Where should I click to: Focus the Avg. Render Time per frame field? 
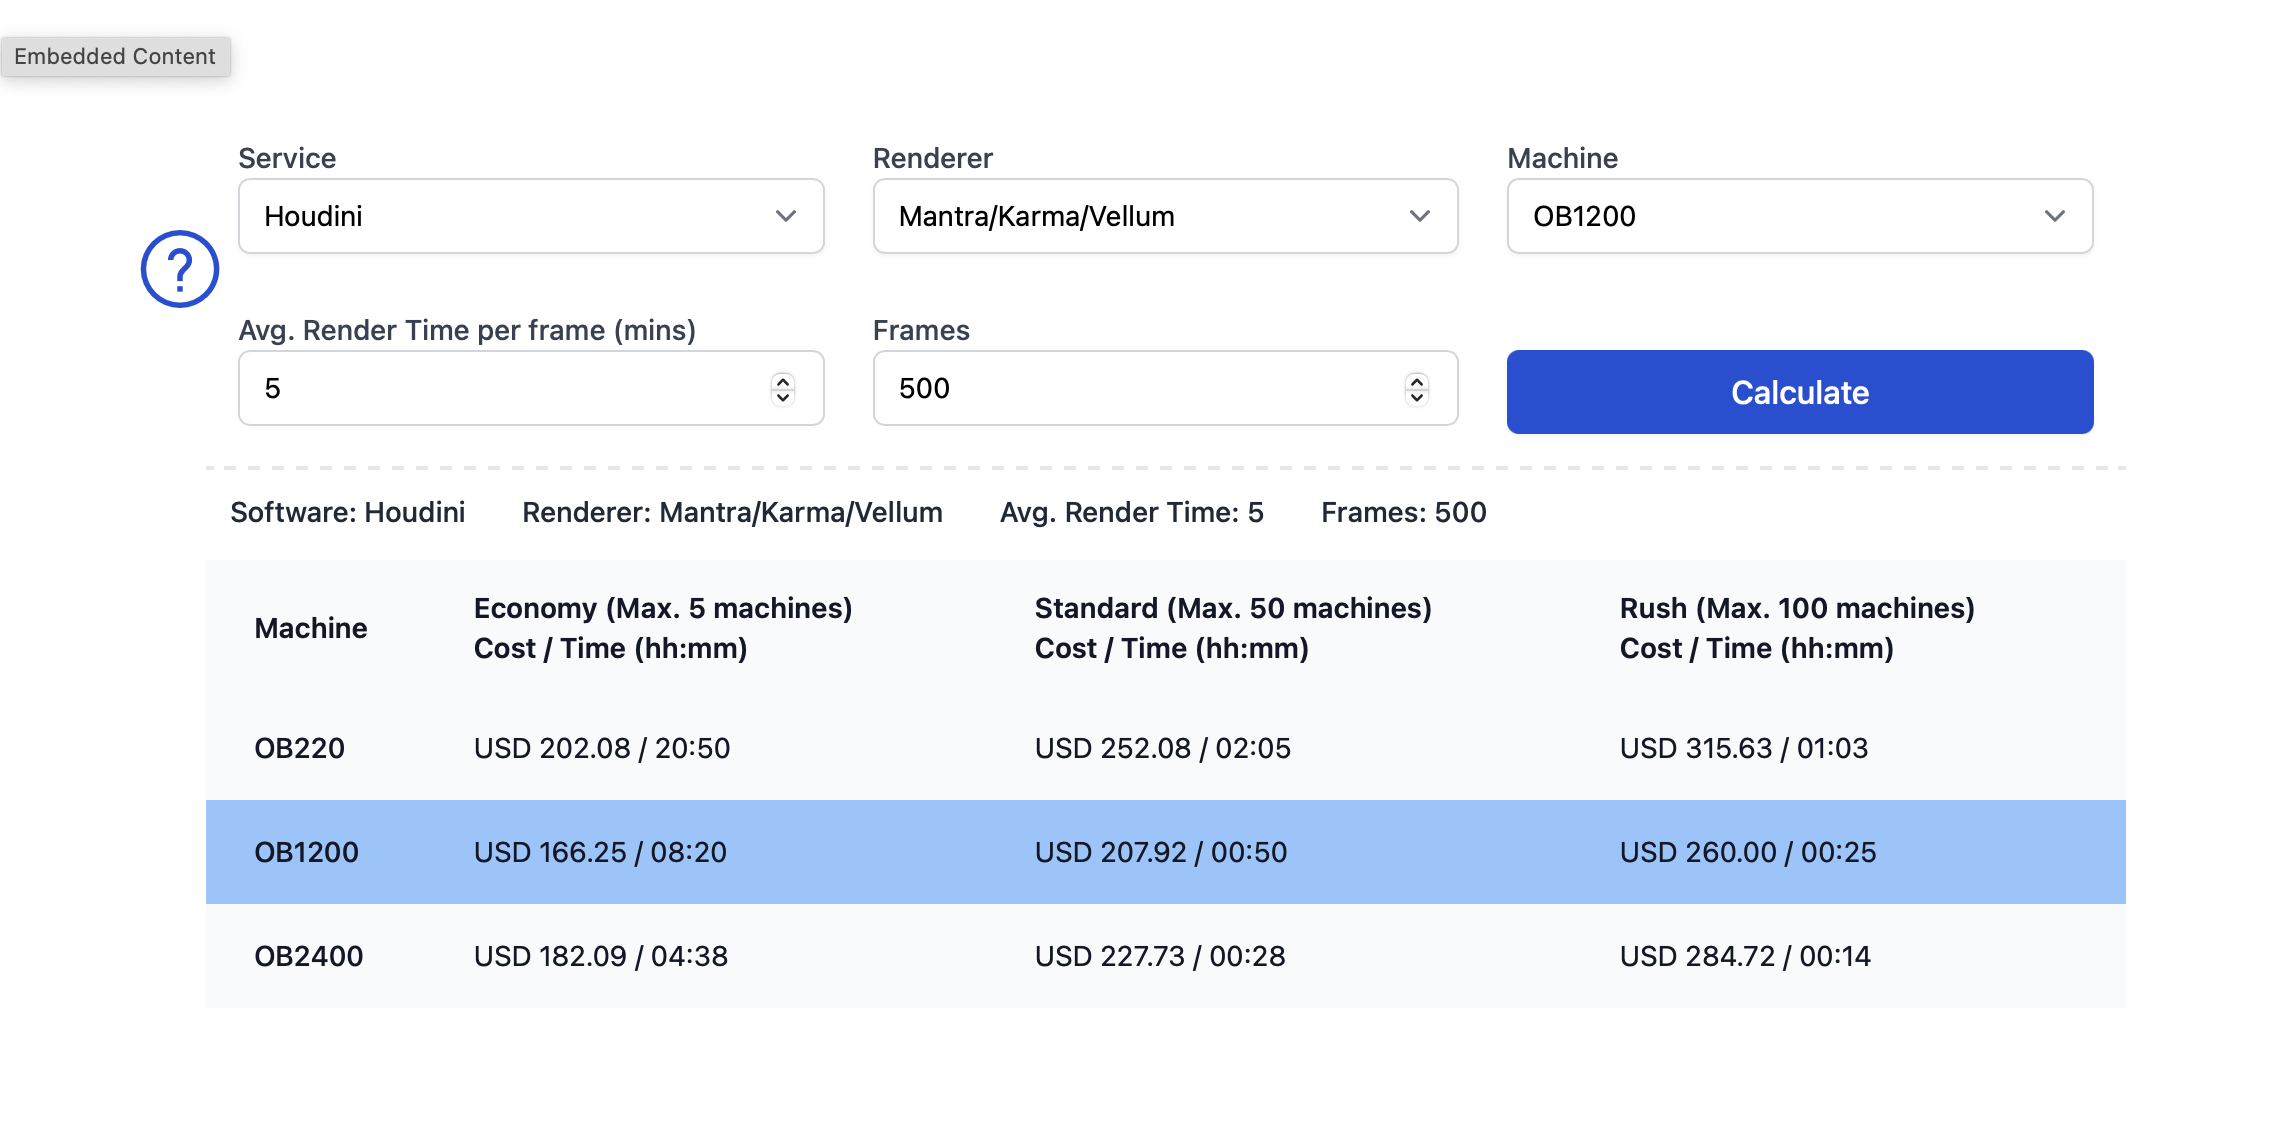click(x=531, y=388)
